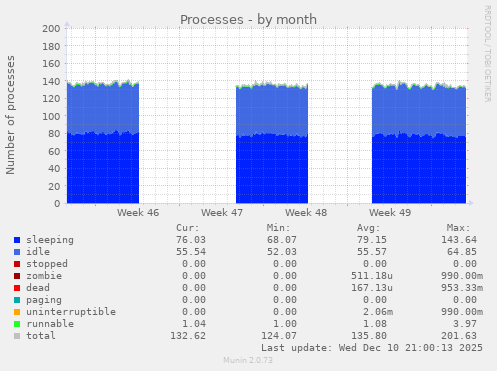Click zombie average value 511.18u

pos(372,276)
